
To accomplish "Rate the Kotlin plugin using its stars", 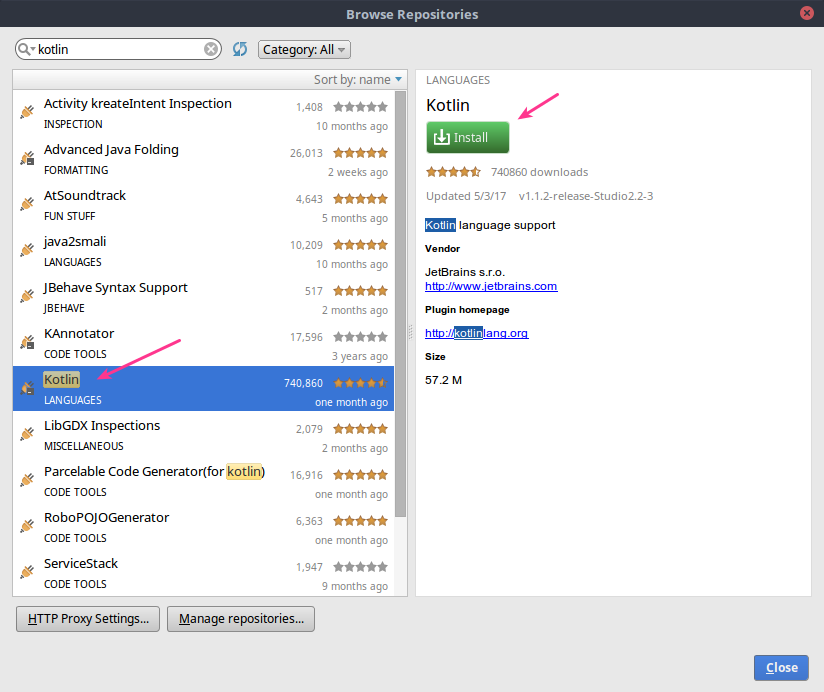I will pyautogui.click(x=452, y=171).
